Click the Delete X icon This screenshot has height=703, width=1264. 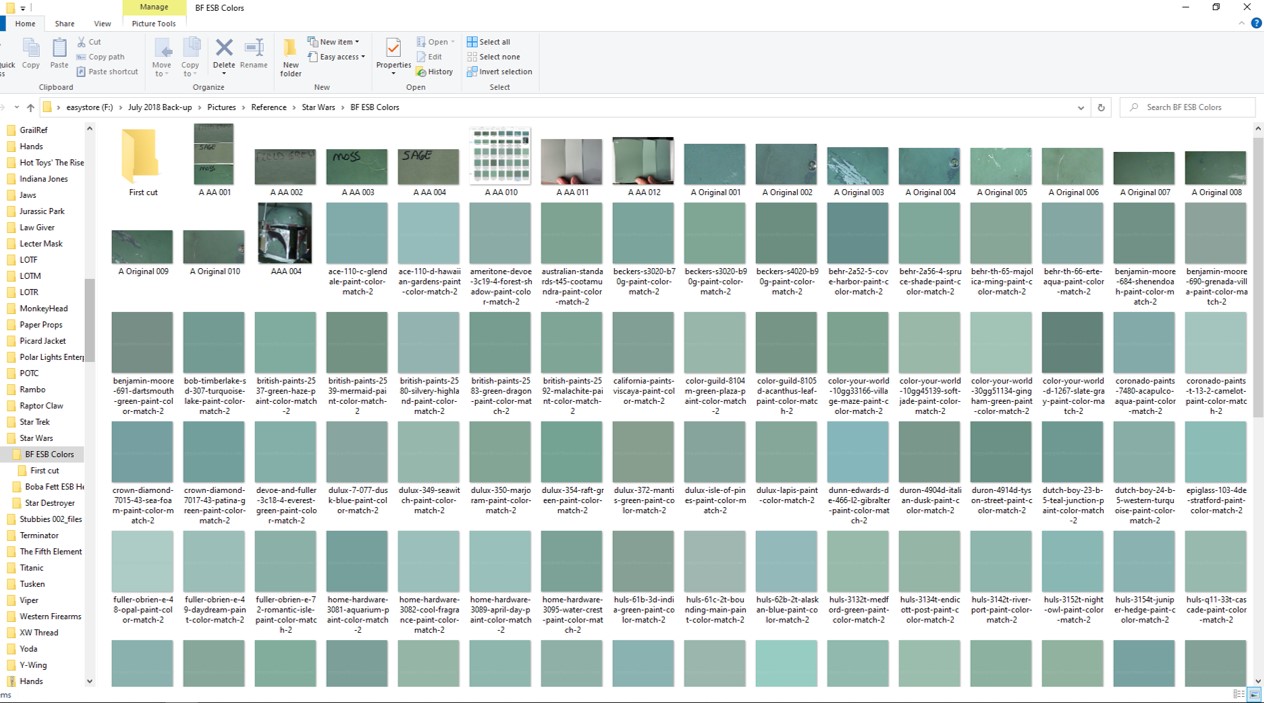(224, 48)
